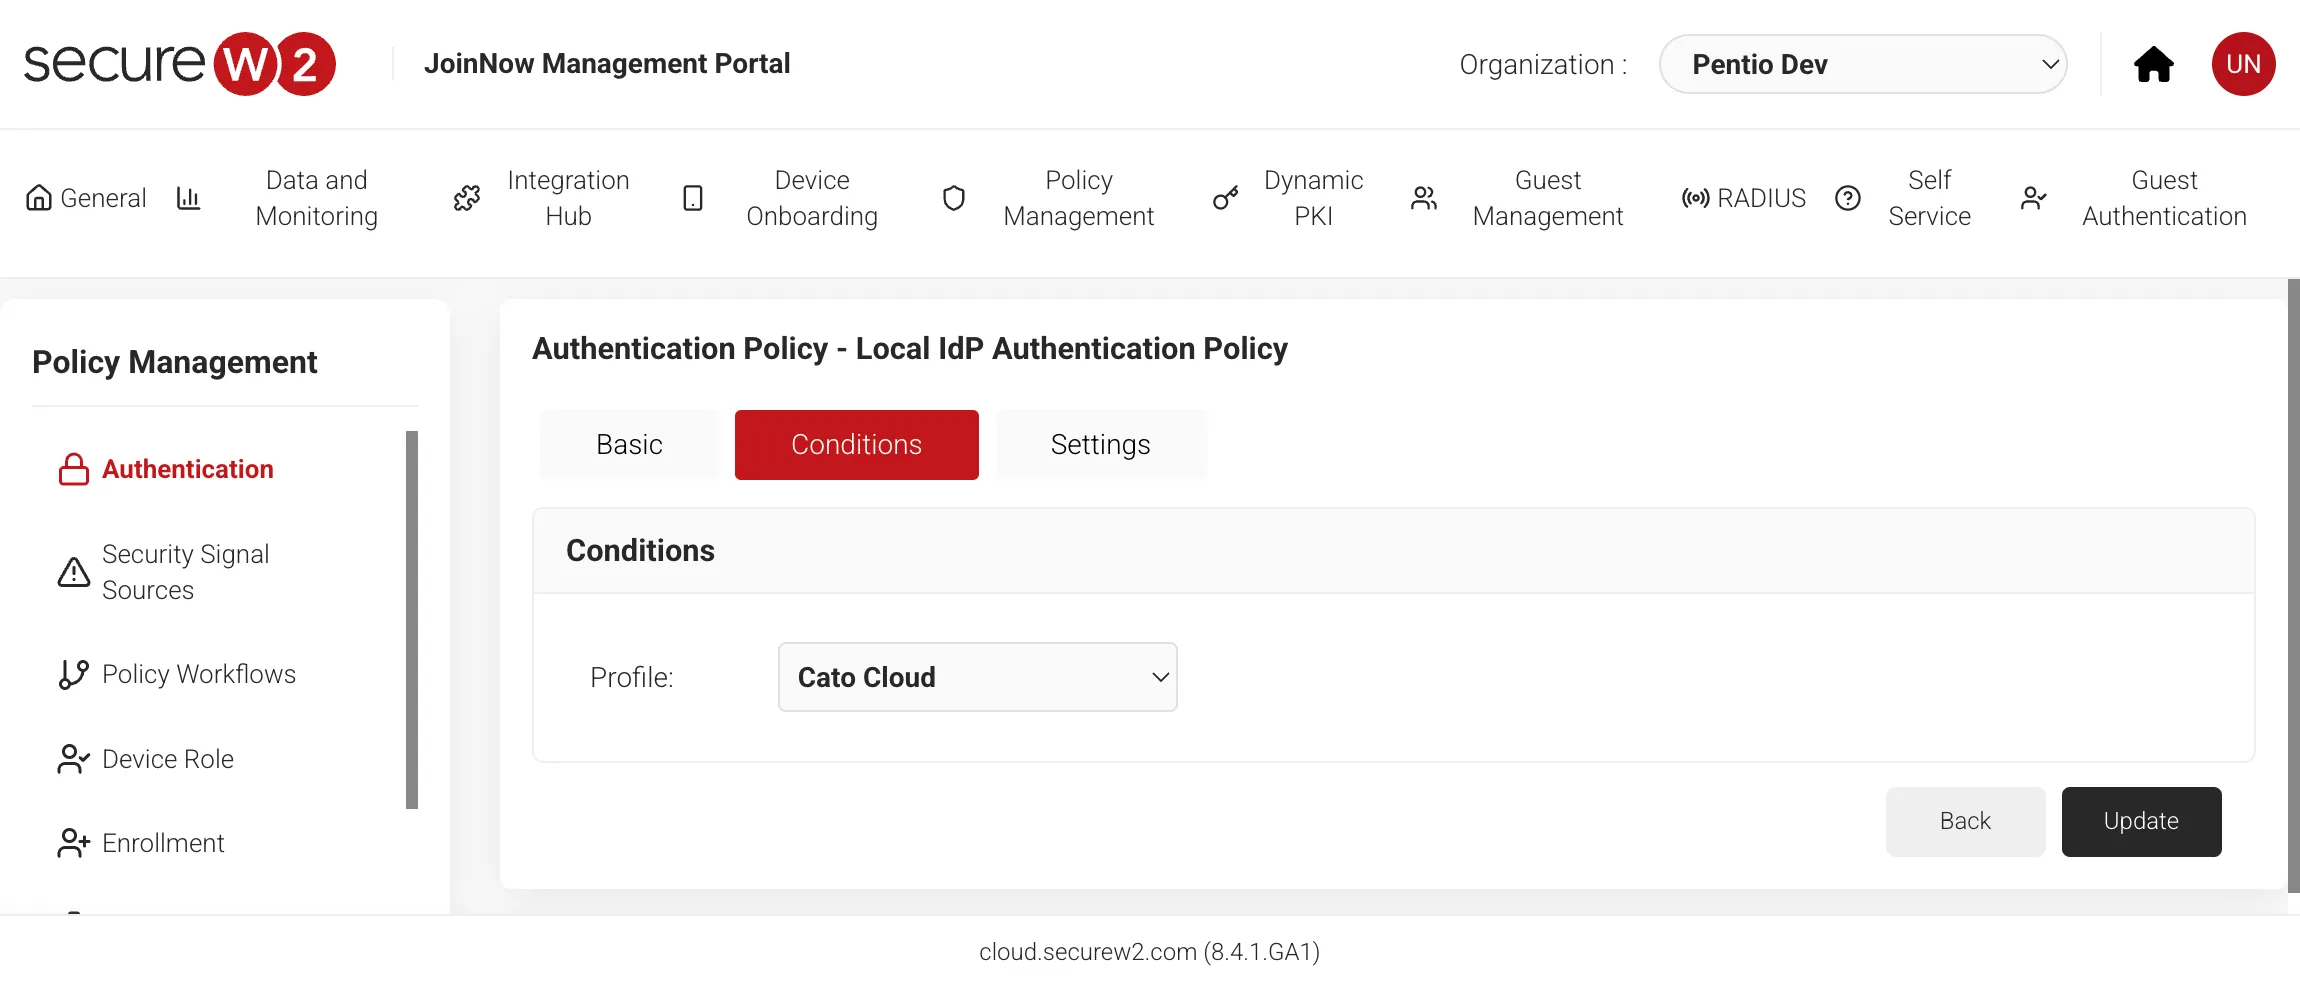Image resolution: width=2300 pixels, height=982 pixels.
Task: Open Data and Monitoring menu
Action: click(316, 198)
